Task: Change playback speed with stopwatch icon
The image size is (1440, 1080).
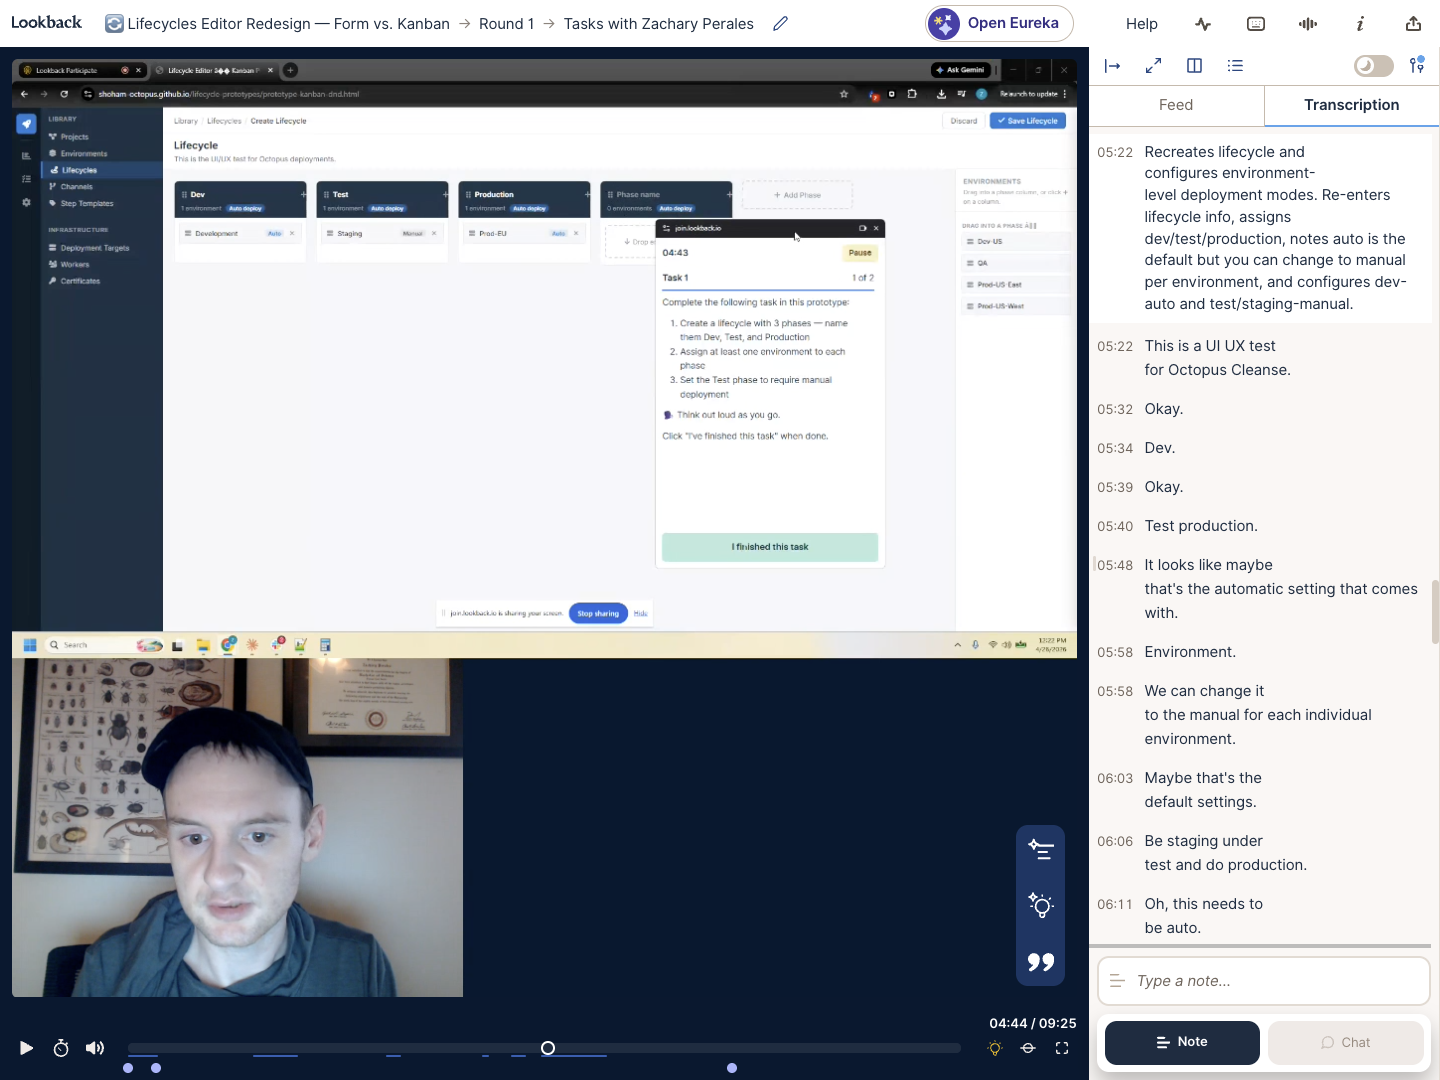Action: tap(61, 1048)
